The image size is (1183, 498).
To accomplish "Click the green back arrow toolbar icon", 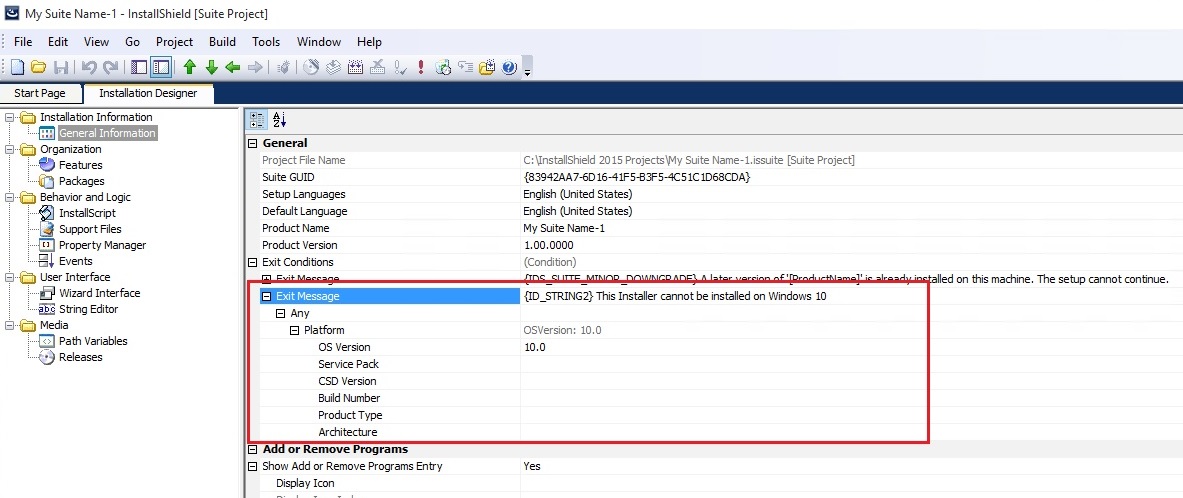I will (x=233, y=67).
